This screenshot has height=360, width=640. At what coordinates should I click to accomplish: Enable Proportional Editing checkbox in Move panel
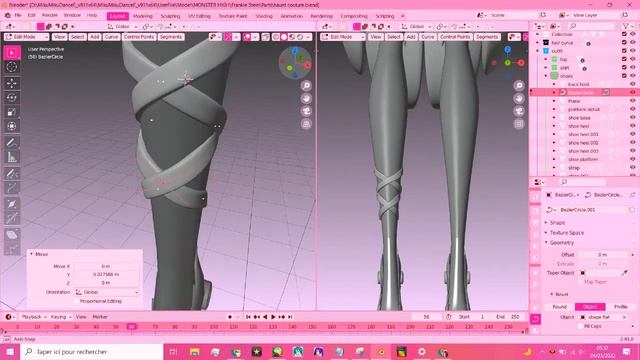(76, 301)
